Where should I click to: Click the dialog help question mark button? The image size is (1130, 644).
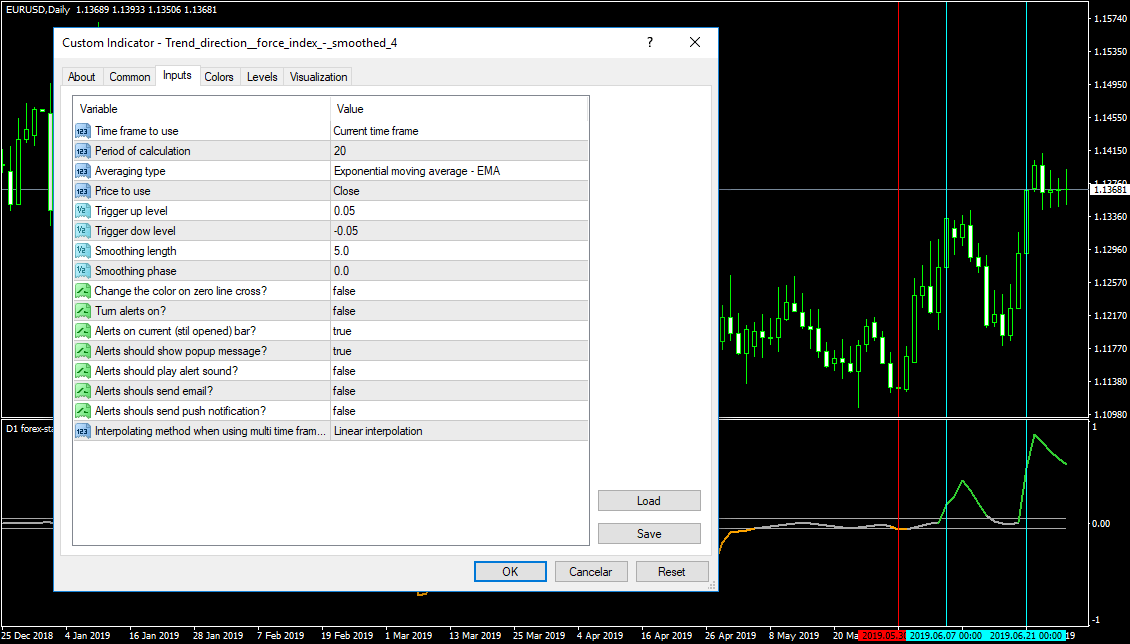pyautogui.click(x=650, y=43)
